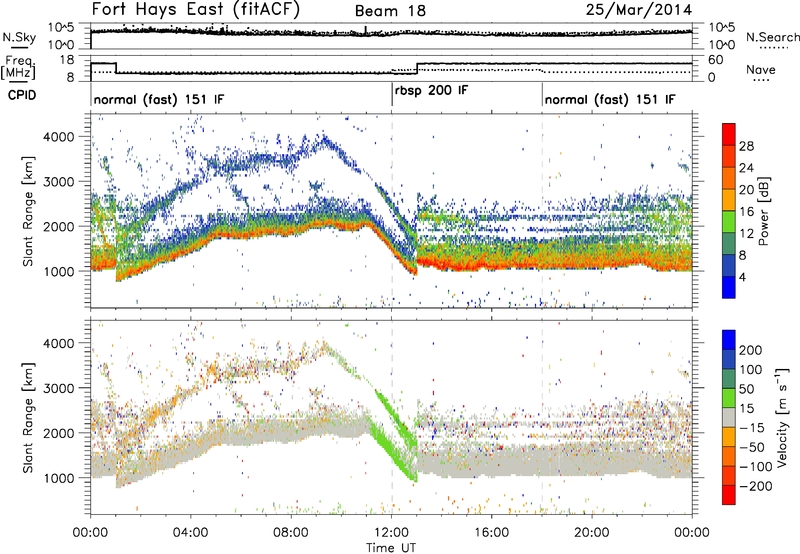Click the '100' tick on Velocity colorbar

tap(751, 369)
